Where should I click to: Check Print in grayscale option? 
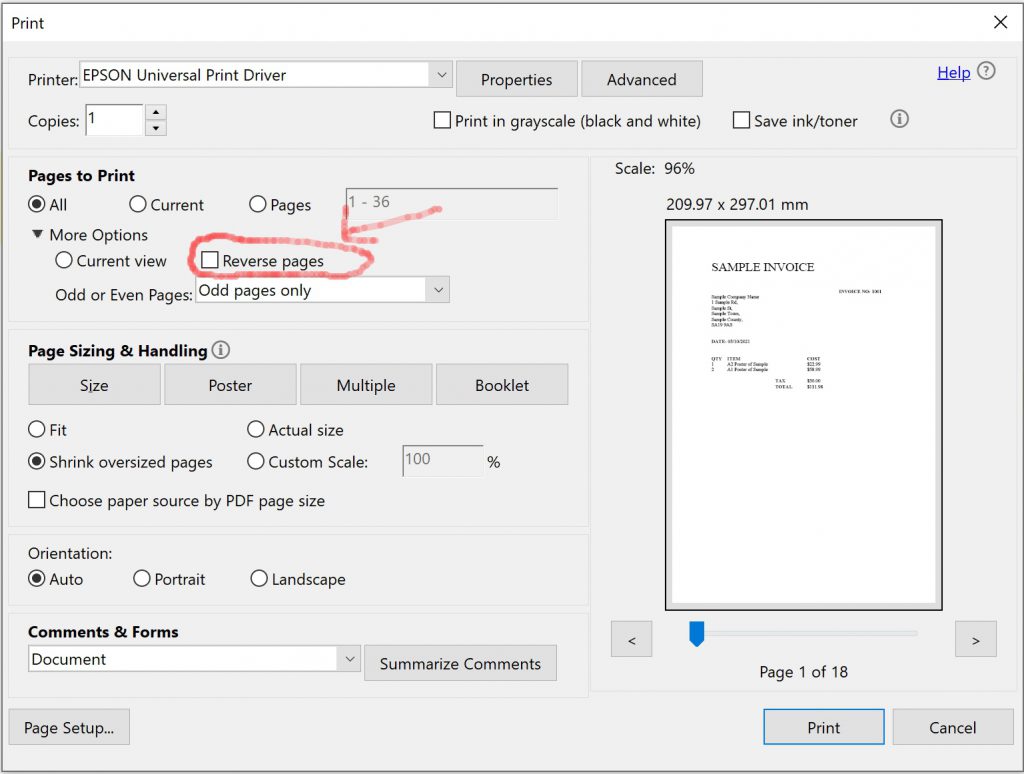point(442,120)
